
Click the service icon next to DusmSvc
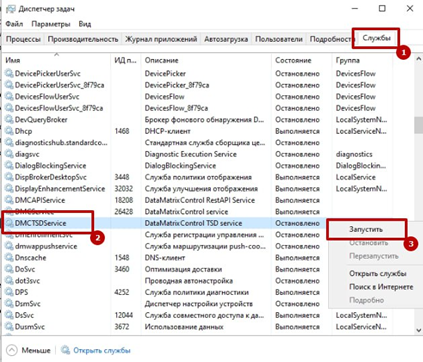click(x=9, y=327)
